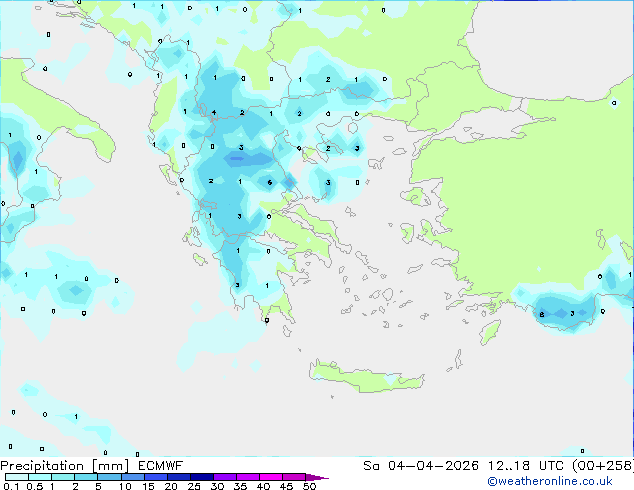Click the '45' legend scale label
The height and width of the screenshot is (490, 634).
(x=286, y=486)
